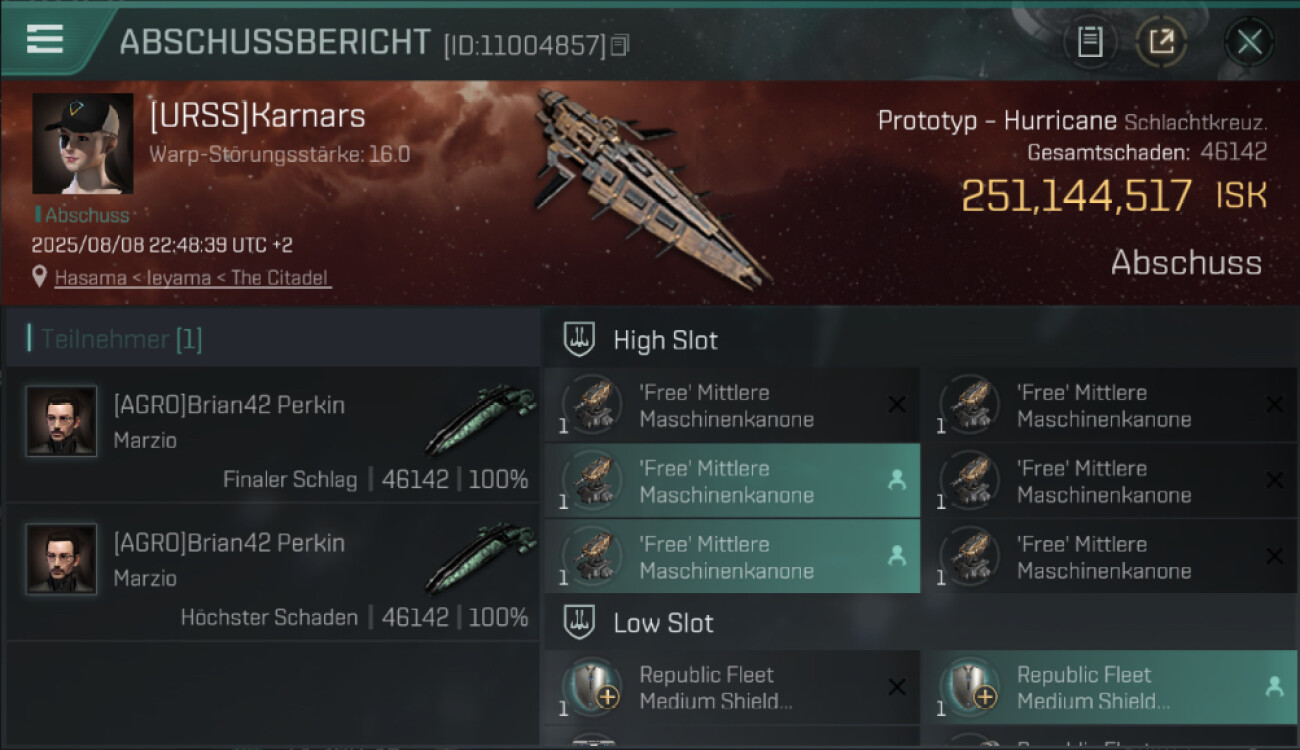1300x750 pixels.
Task: Click the [URSS]Karnars pilot name
Action: (258, 116)
